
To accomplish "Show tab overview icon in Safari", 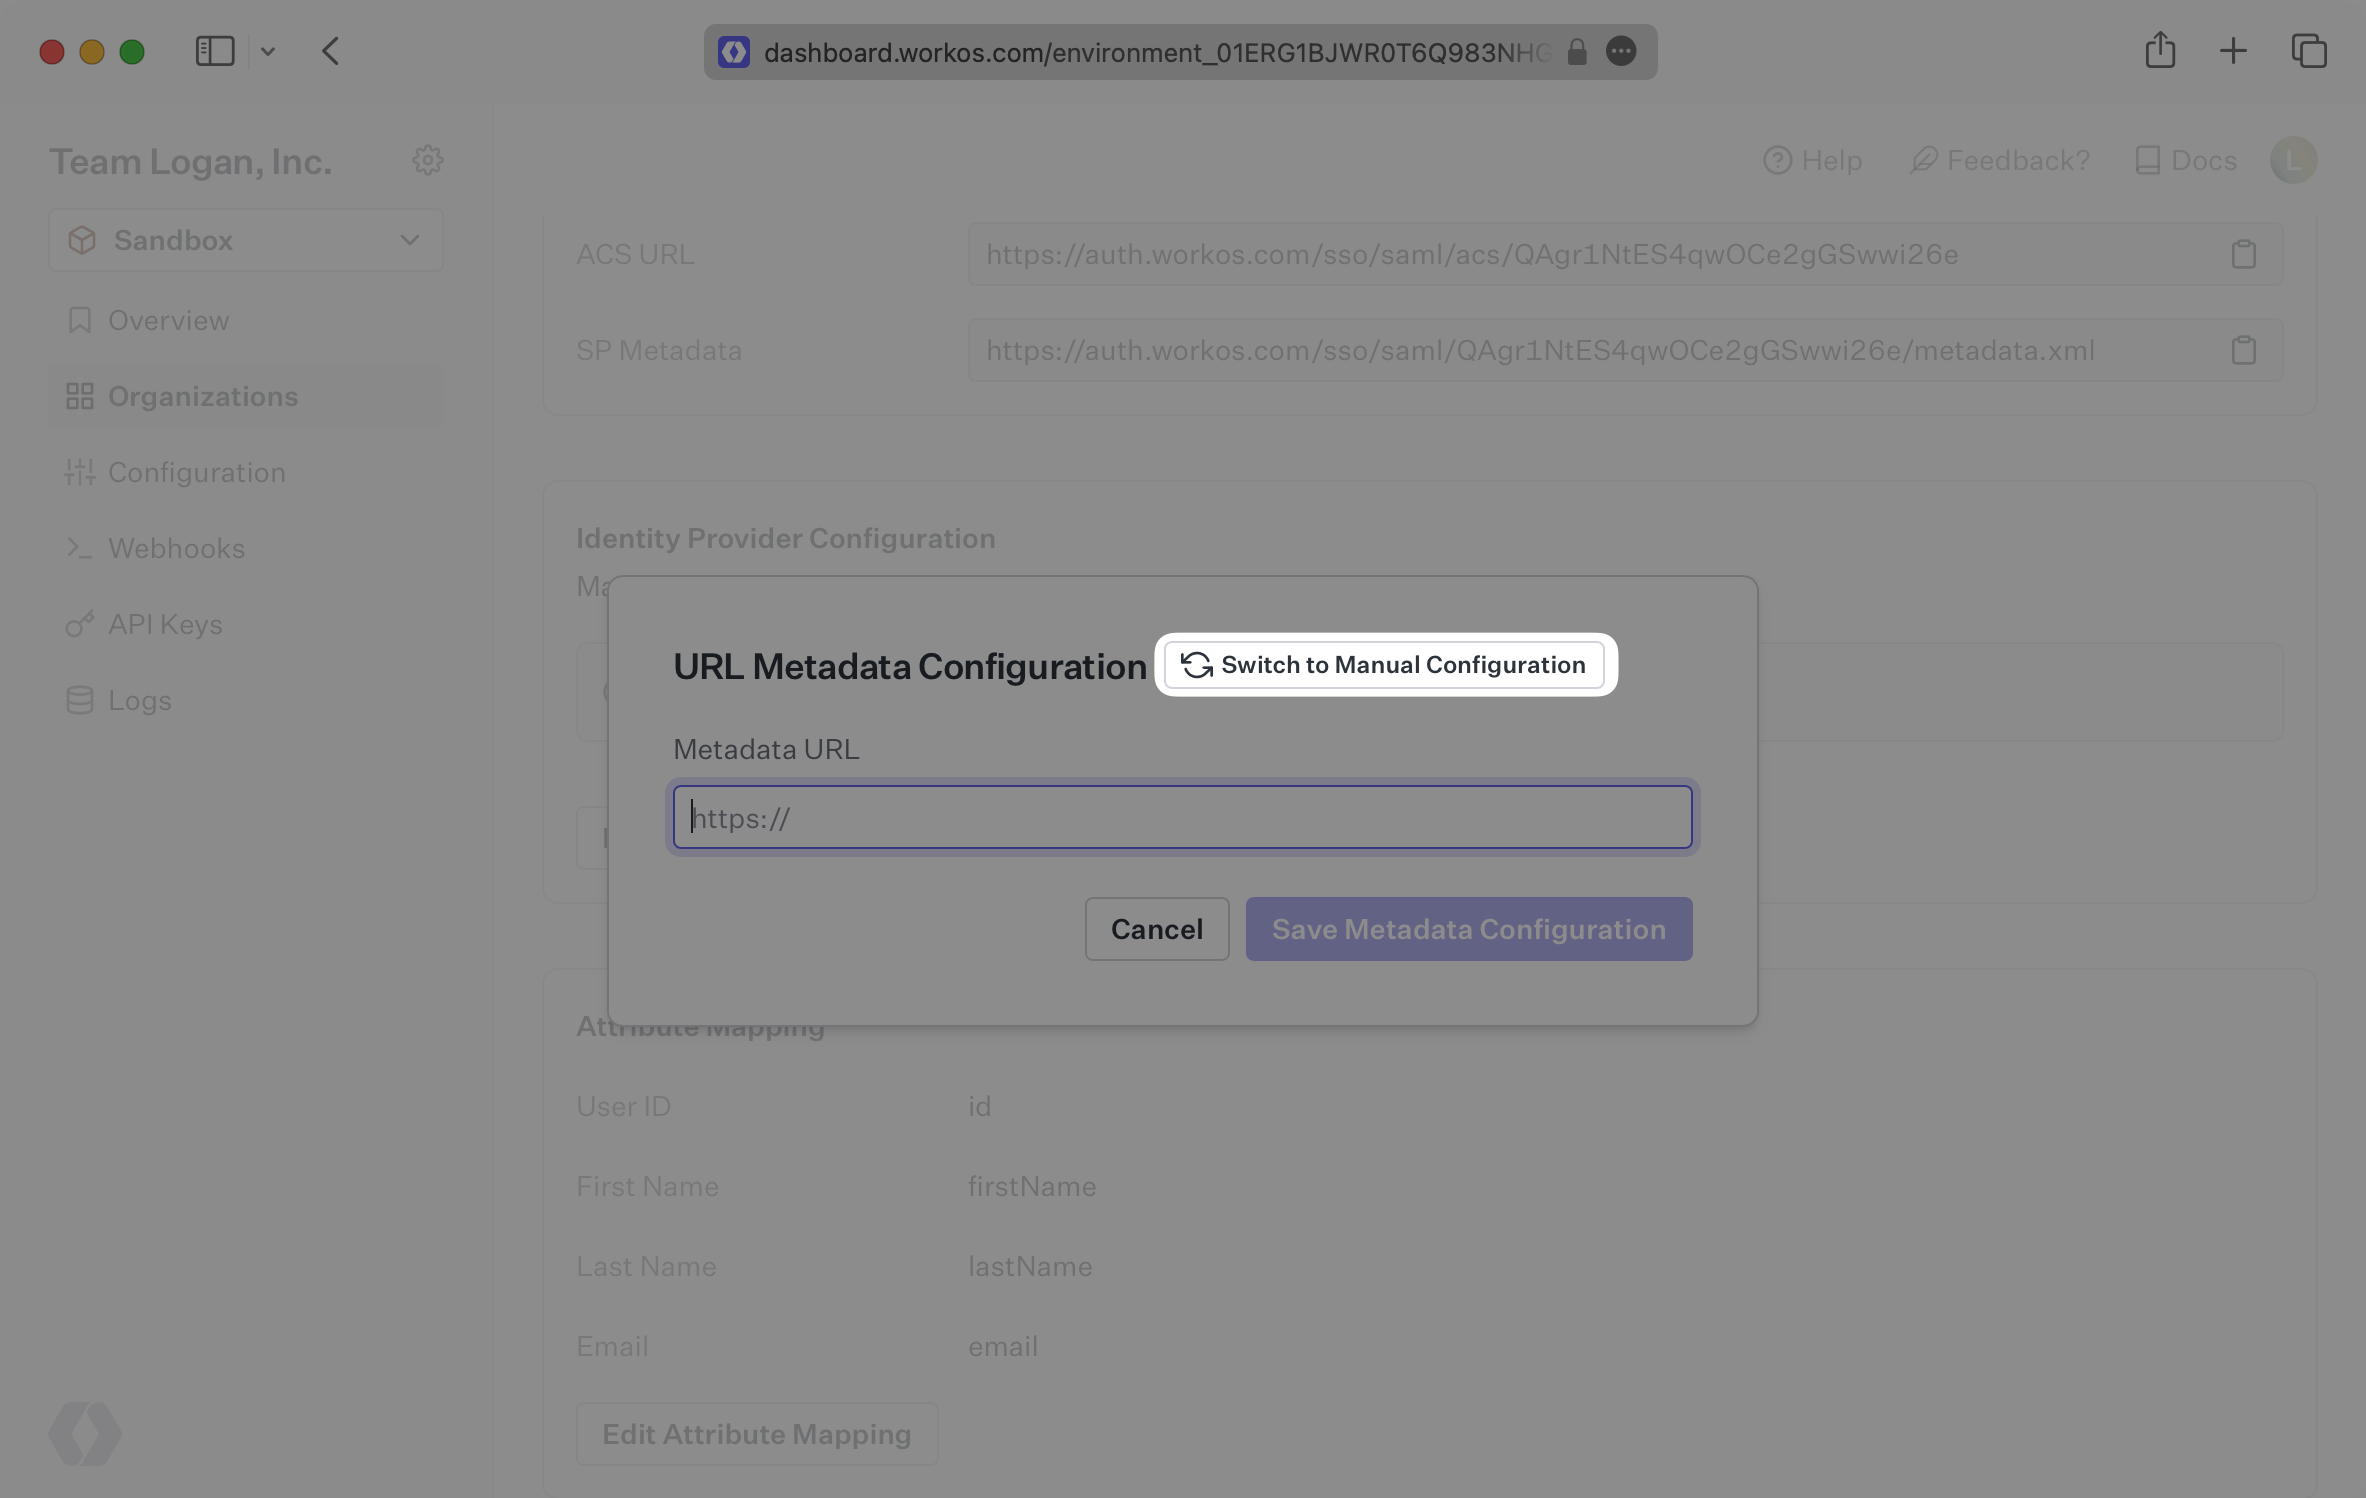I will [2309, 51].
